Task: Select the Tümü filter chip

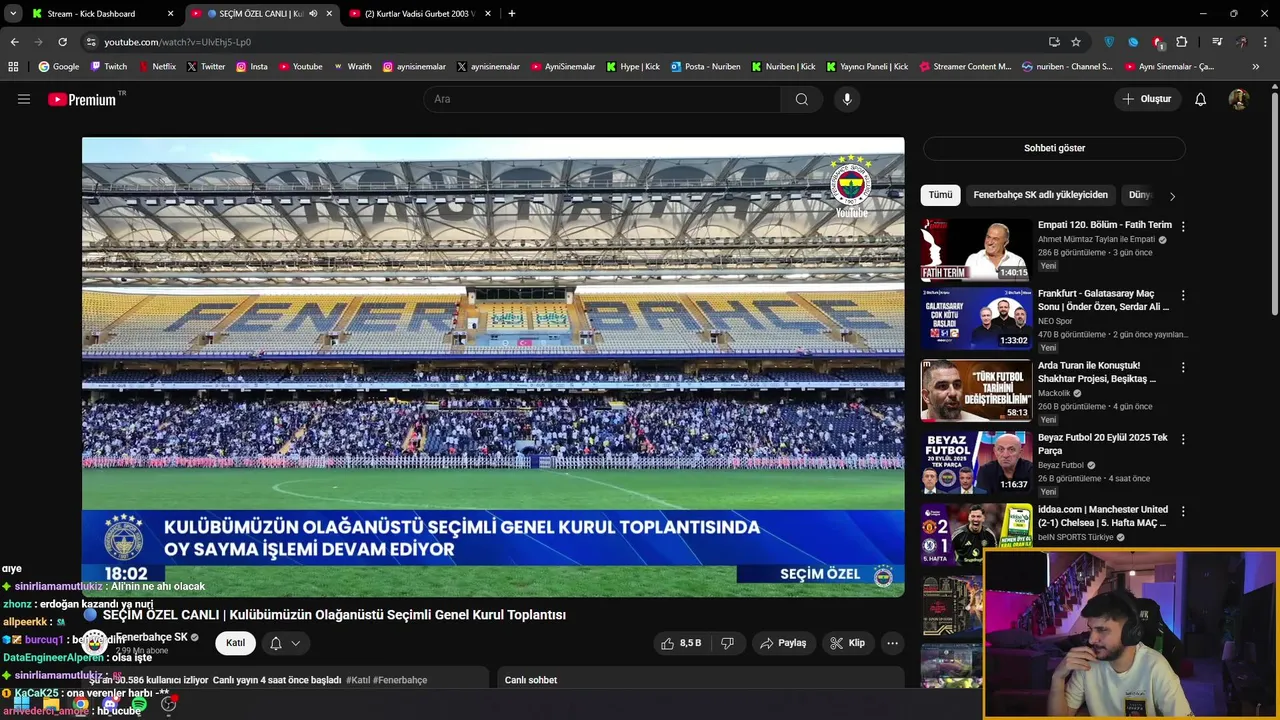Action: pyautogui.click(x=940, y=195)
